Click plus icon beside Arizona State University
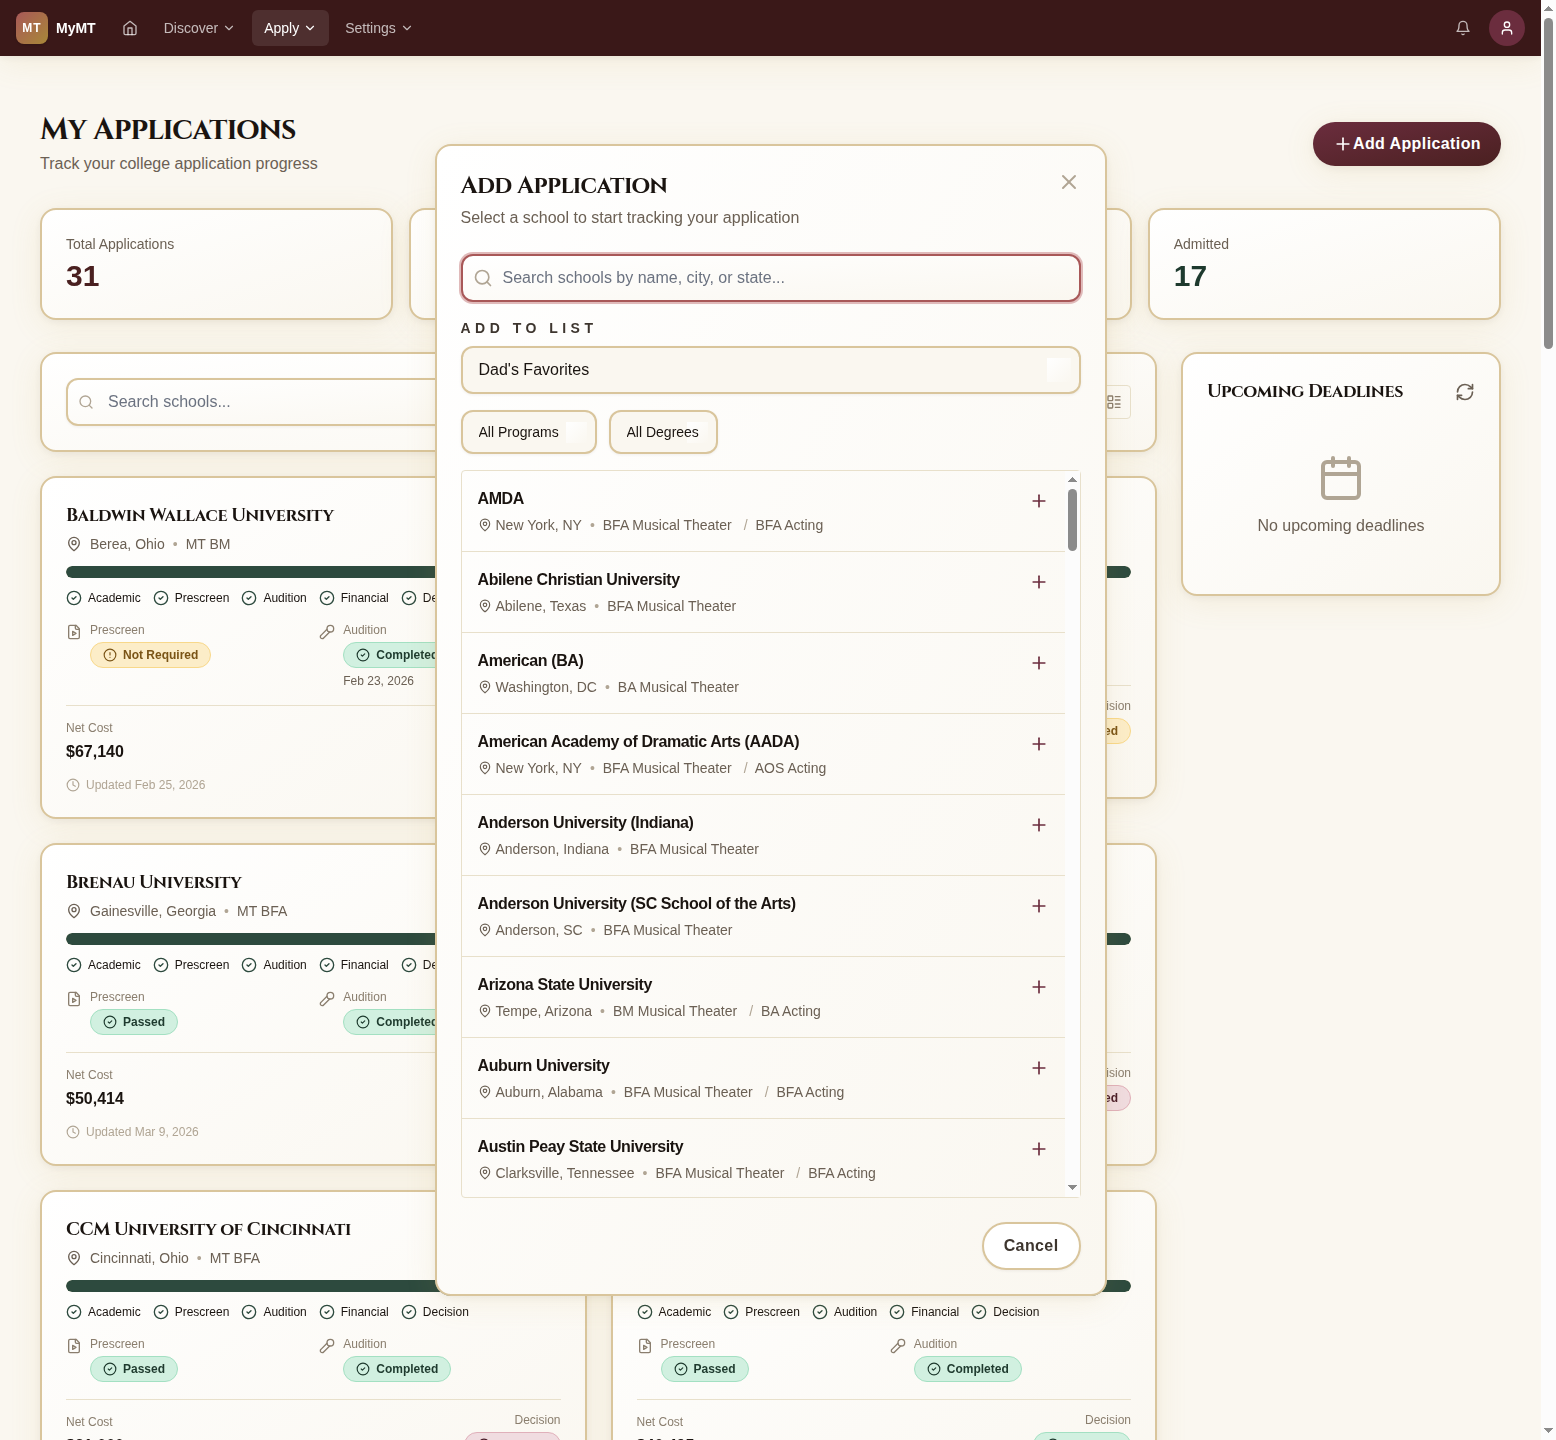Viewport: 1556px width, 1440px height. pyautogui.click(x=1038, y=987)
